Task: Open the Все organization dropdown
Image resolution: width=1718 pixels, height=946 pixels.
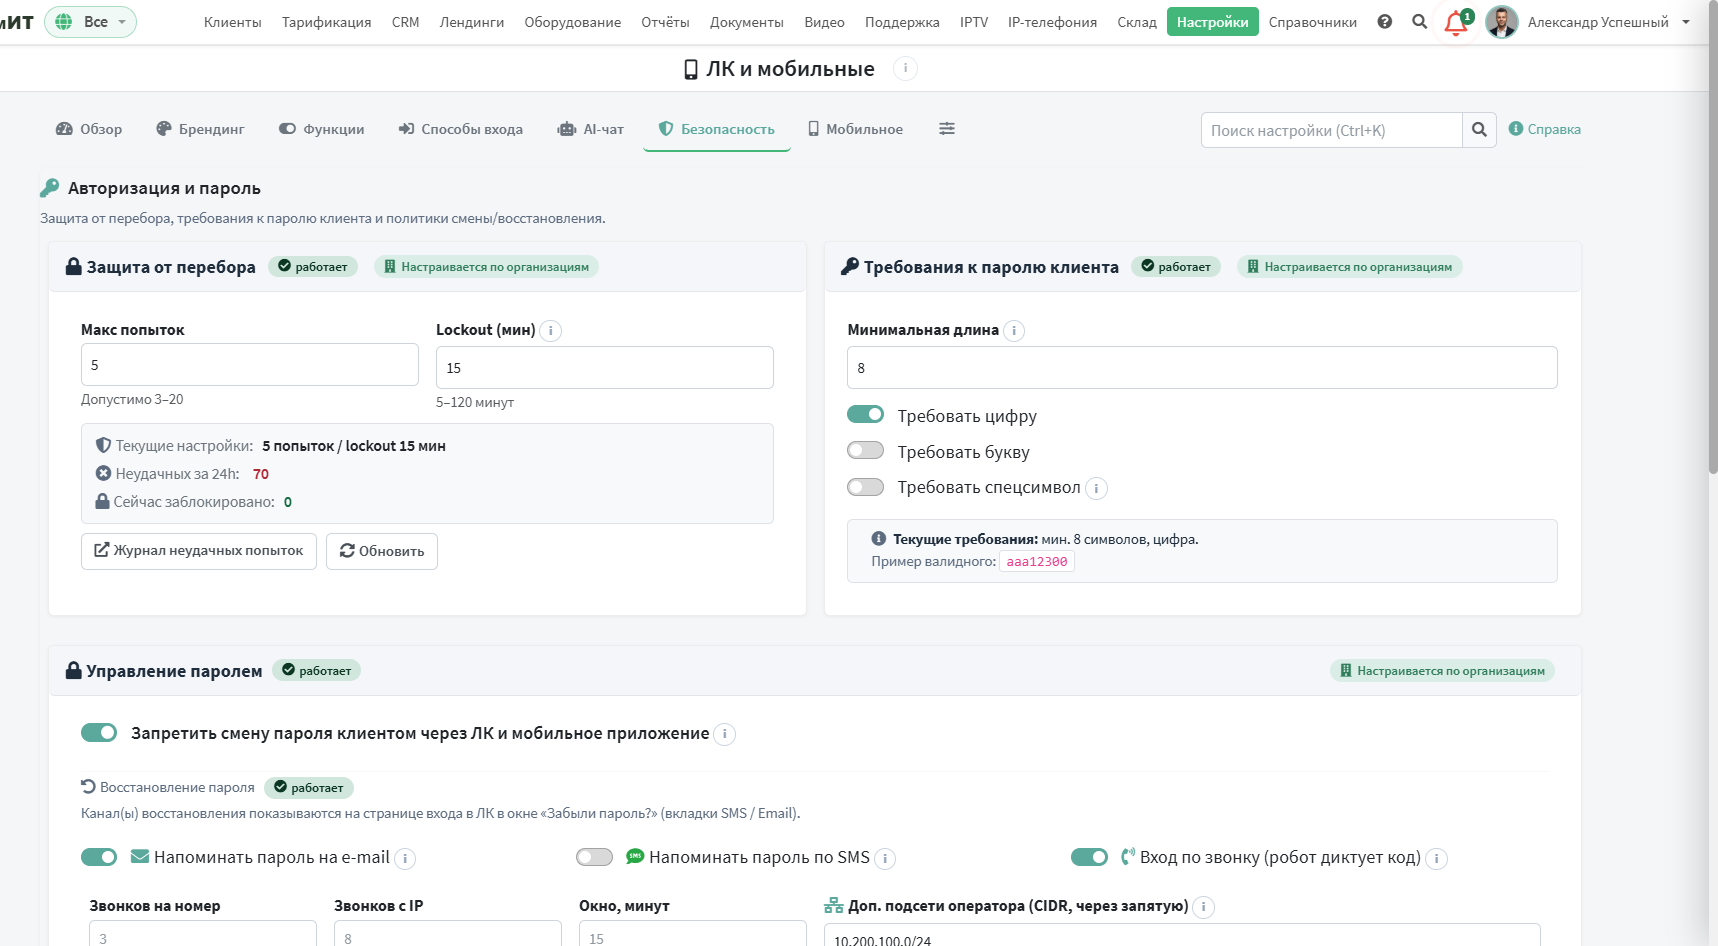Action: pos(91,22)
